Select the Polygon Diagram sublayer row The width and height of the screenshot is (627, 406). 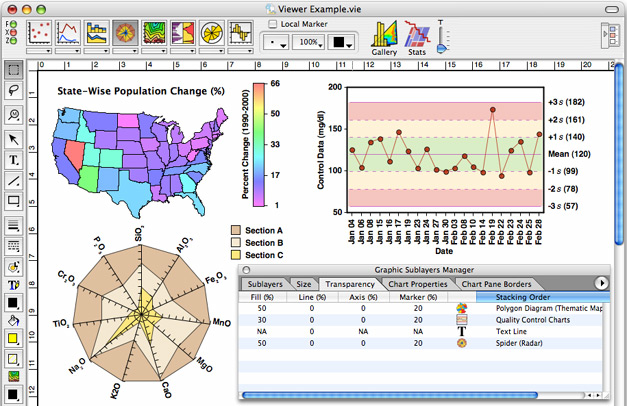421,308
